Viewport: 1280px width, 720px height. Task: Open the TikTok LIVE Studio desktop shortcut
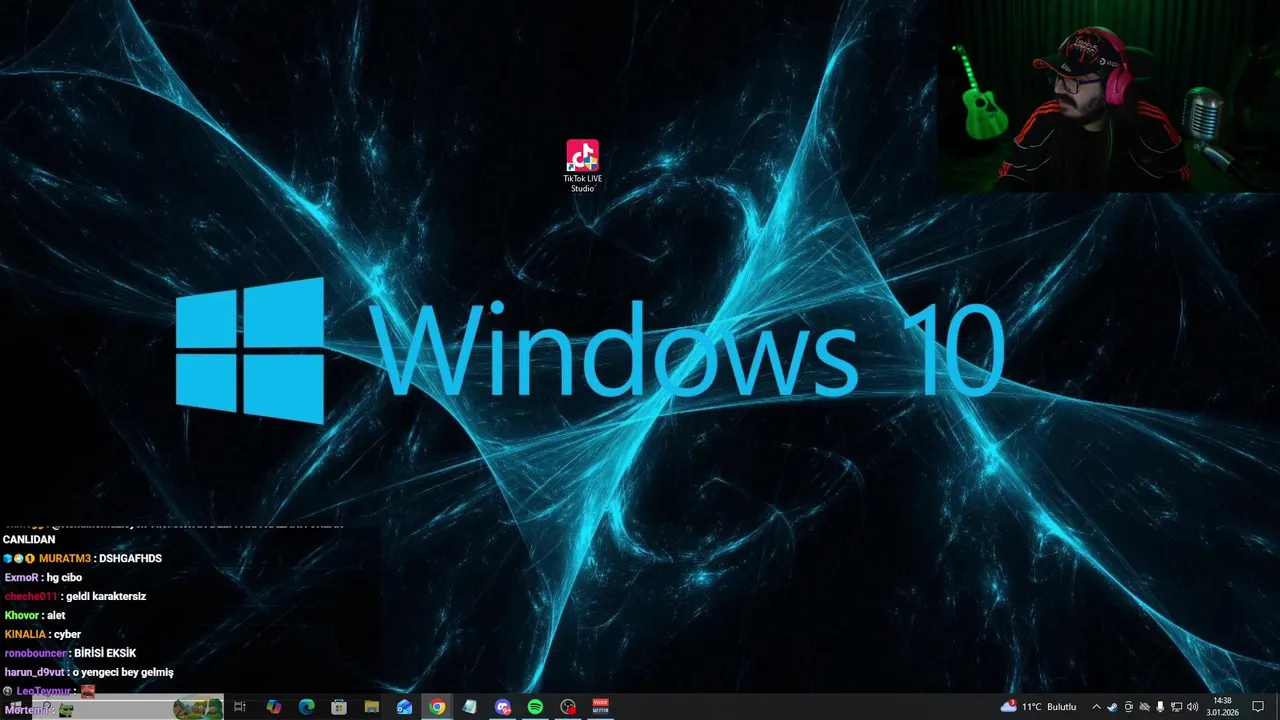click(582, 166)
